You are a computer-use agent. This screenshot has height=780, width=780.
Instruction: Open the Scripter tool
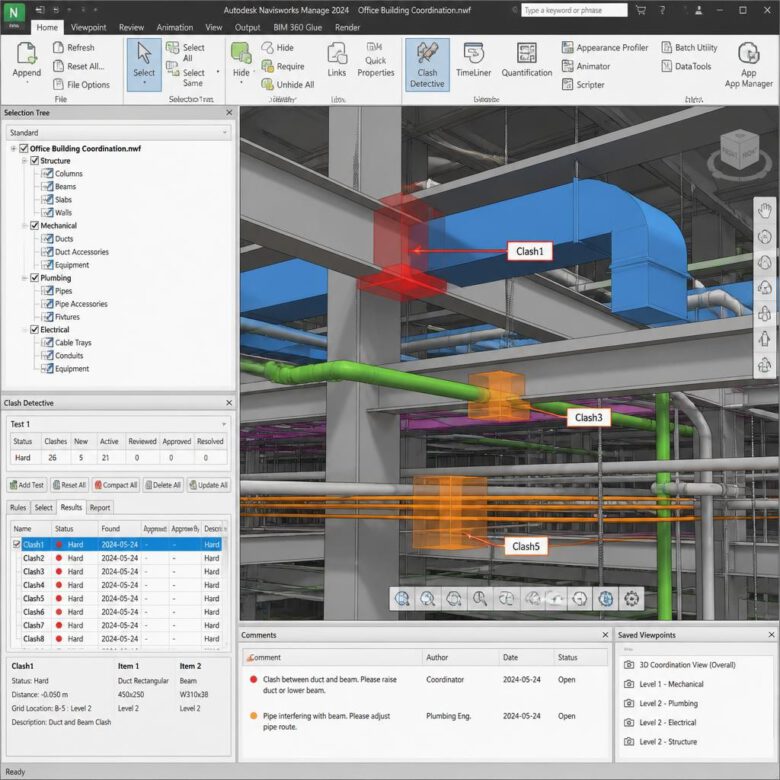click(x=583, y=85)
